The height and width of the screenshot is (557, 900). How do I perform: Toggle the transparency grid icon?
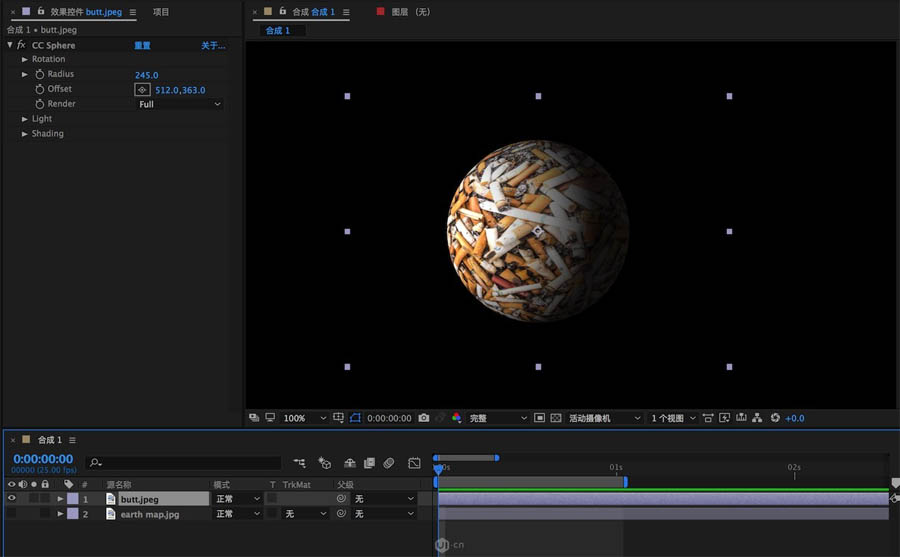click(556, 418)
